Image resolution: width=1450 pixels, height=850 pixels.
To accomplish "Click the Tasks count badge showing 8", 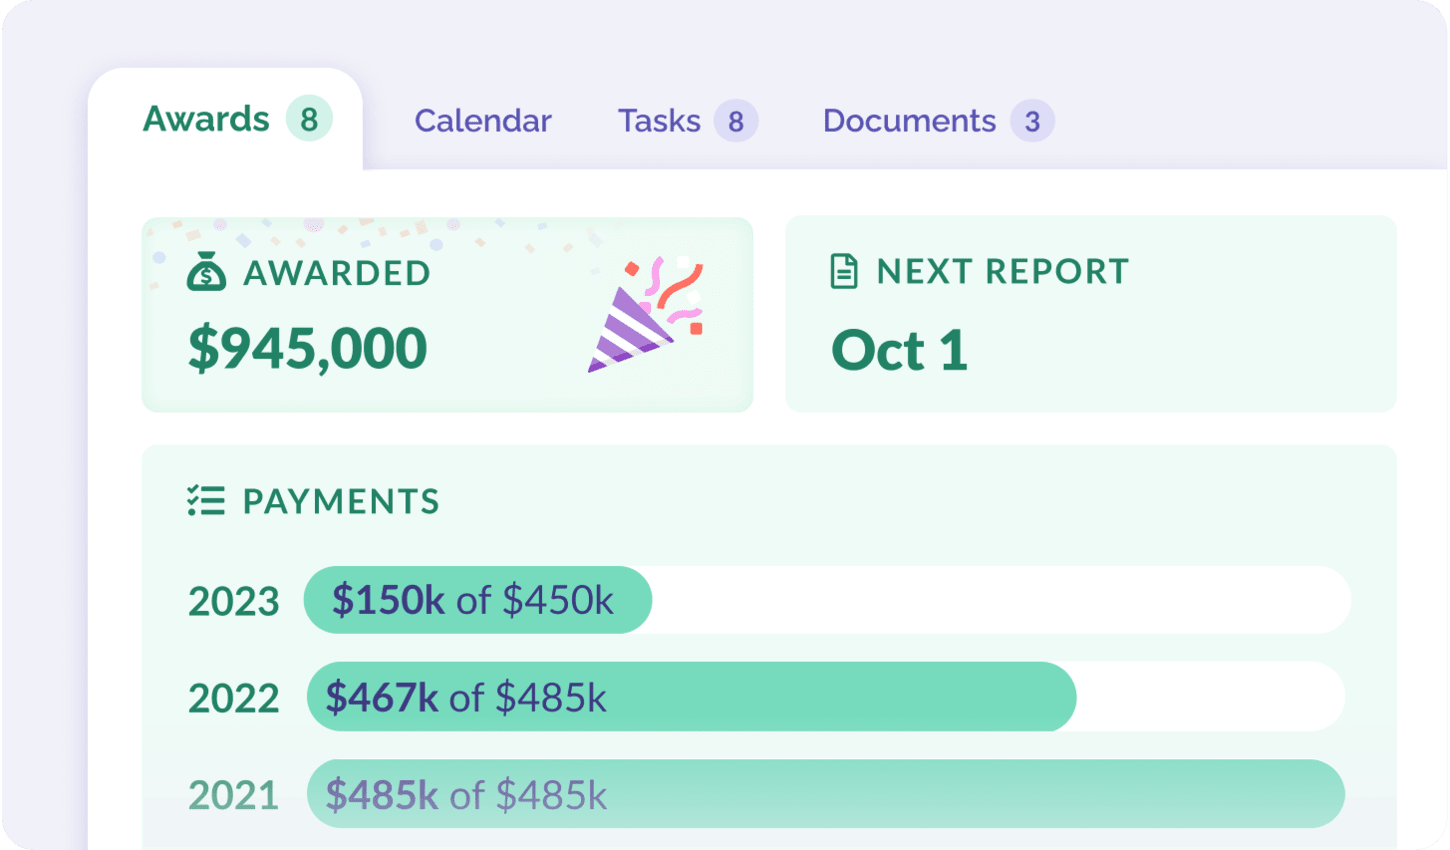I will [736, 121].
